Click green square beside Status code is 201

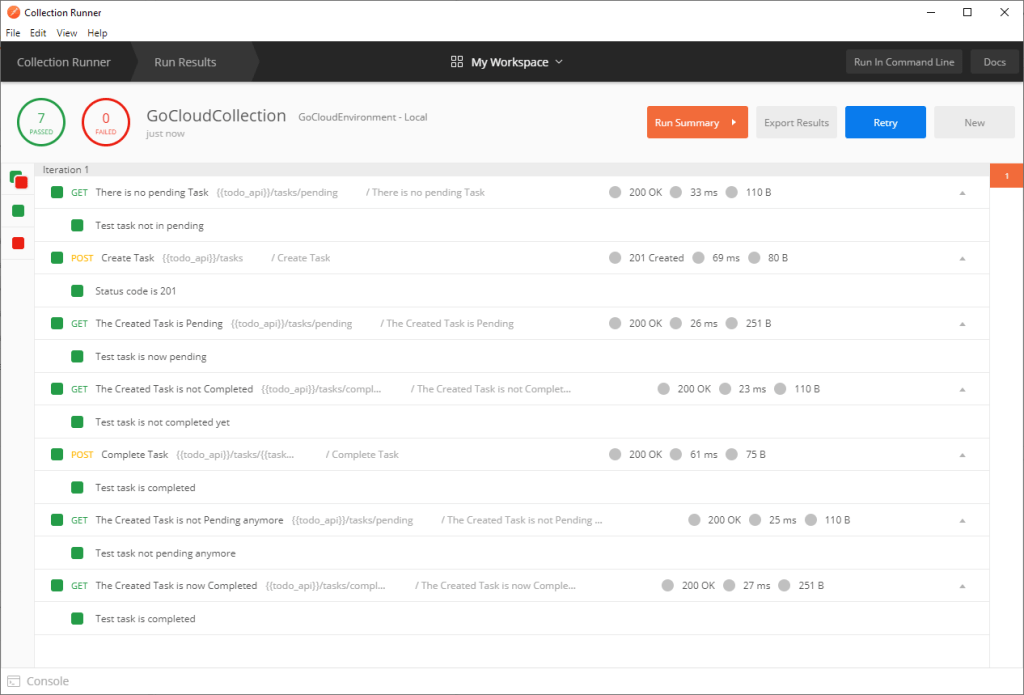[x=77, y=291]
